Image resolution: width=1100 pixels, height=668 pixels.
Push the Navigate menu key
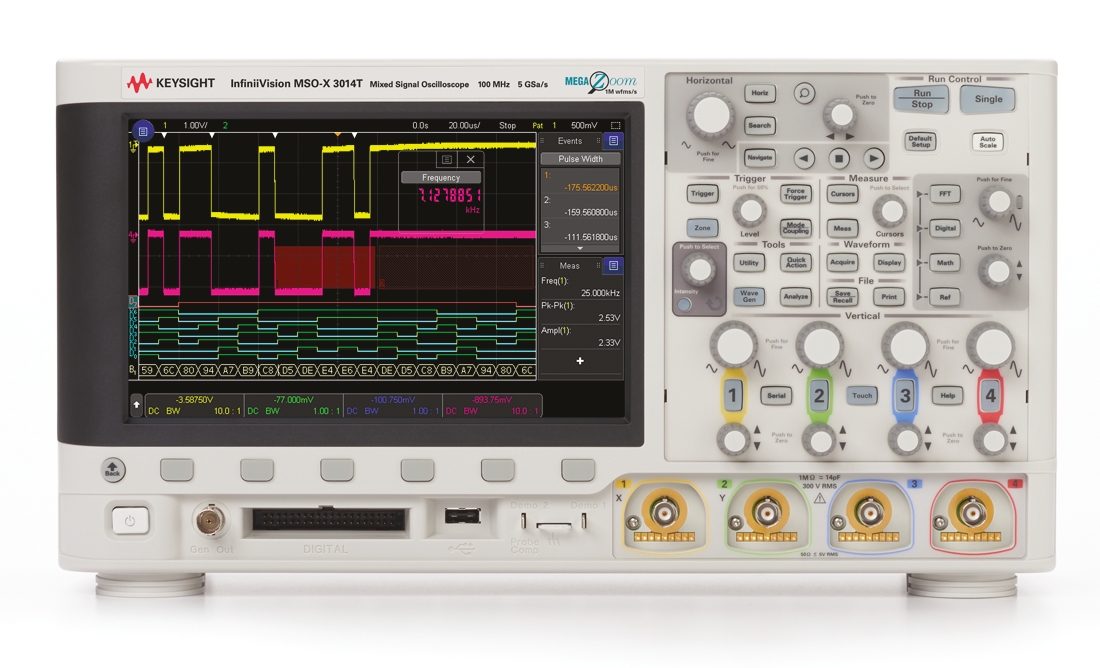click(760, 158)
